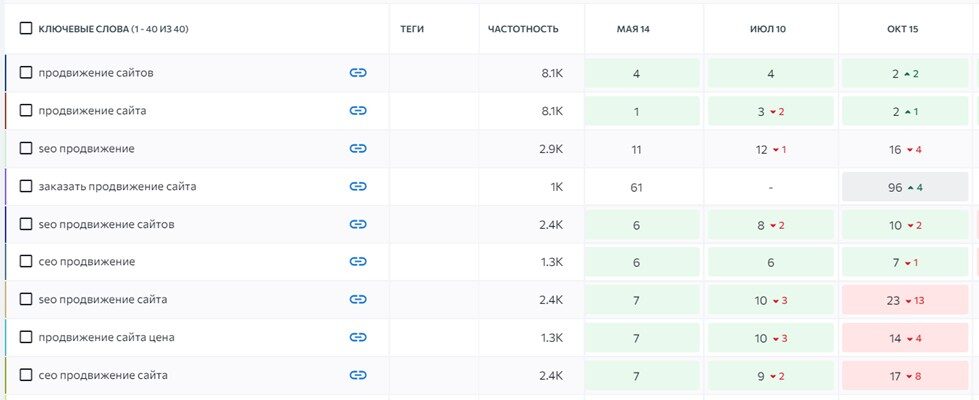Click the сео продвижение keyword text
979x400 pixels.
pyautogui.click(x=86, y=262)
